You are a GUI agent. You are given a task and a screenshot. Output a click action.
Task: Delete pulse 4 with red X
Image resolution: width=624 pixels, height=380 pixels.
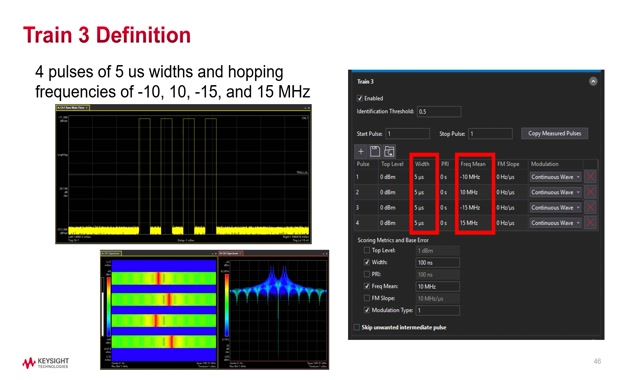(590, 223)
